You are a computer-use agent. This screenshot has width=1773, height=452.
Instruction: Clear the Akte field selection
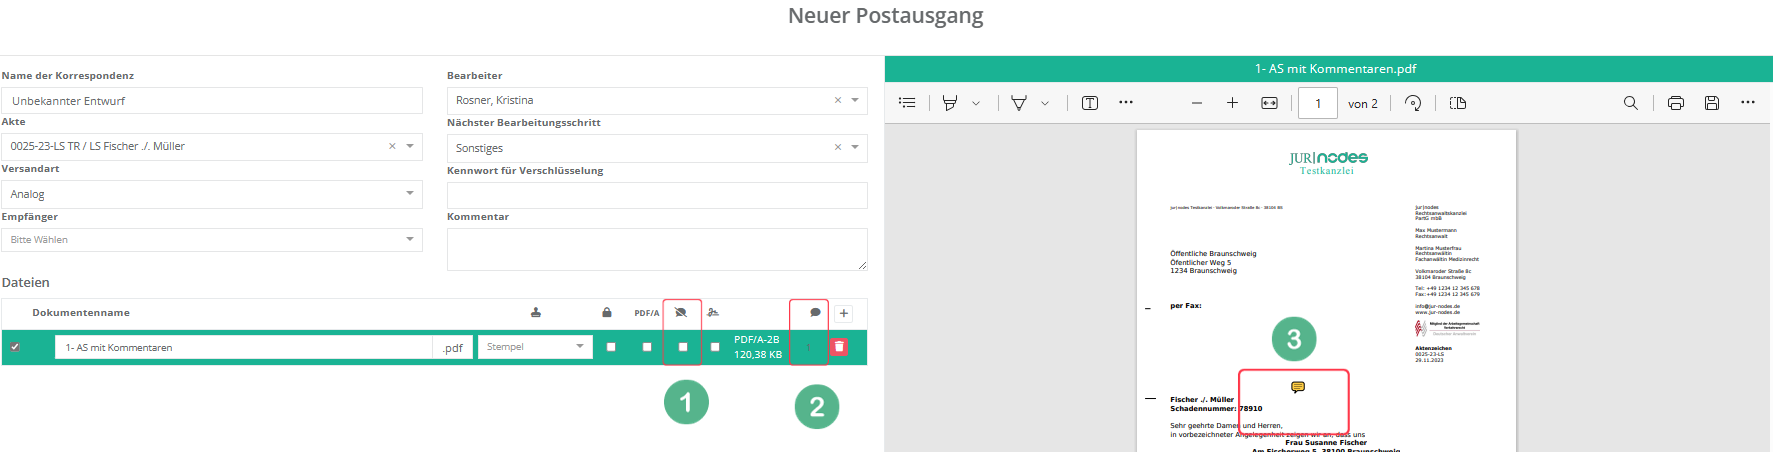(392, 146)
